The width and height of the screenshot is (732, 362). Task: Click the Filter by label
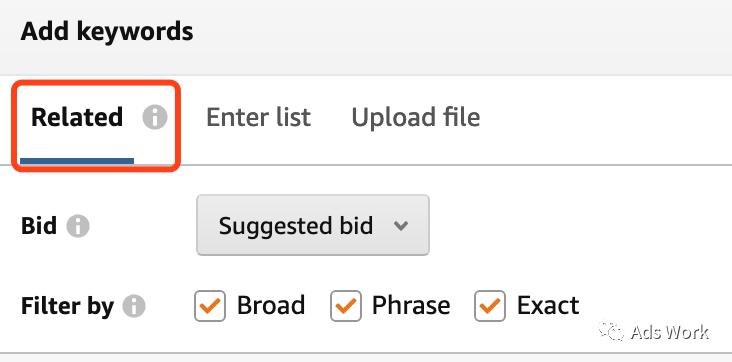67,306
